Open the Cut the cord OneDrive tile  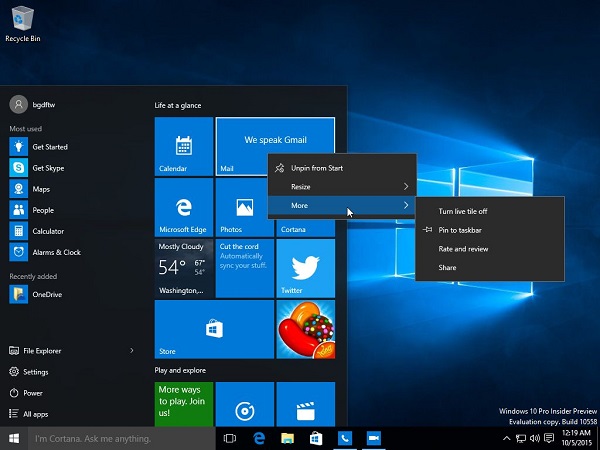click(x=245, y=268)
